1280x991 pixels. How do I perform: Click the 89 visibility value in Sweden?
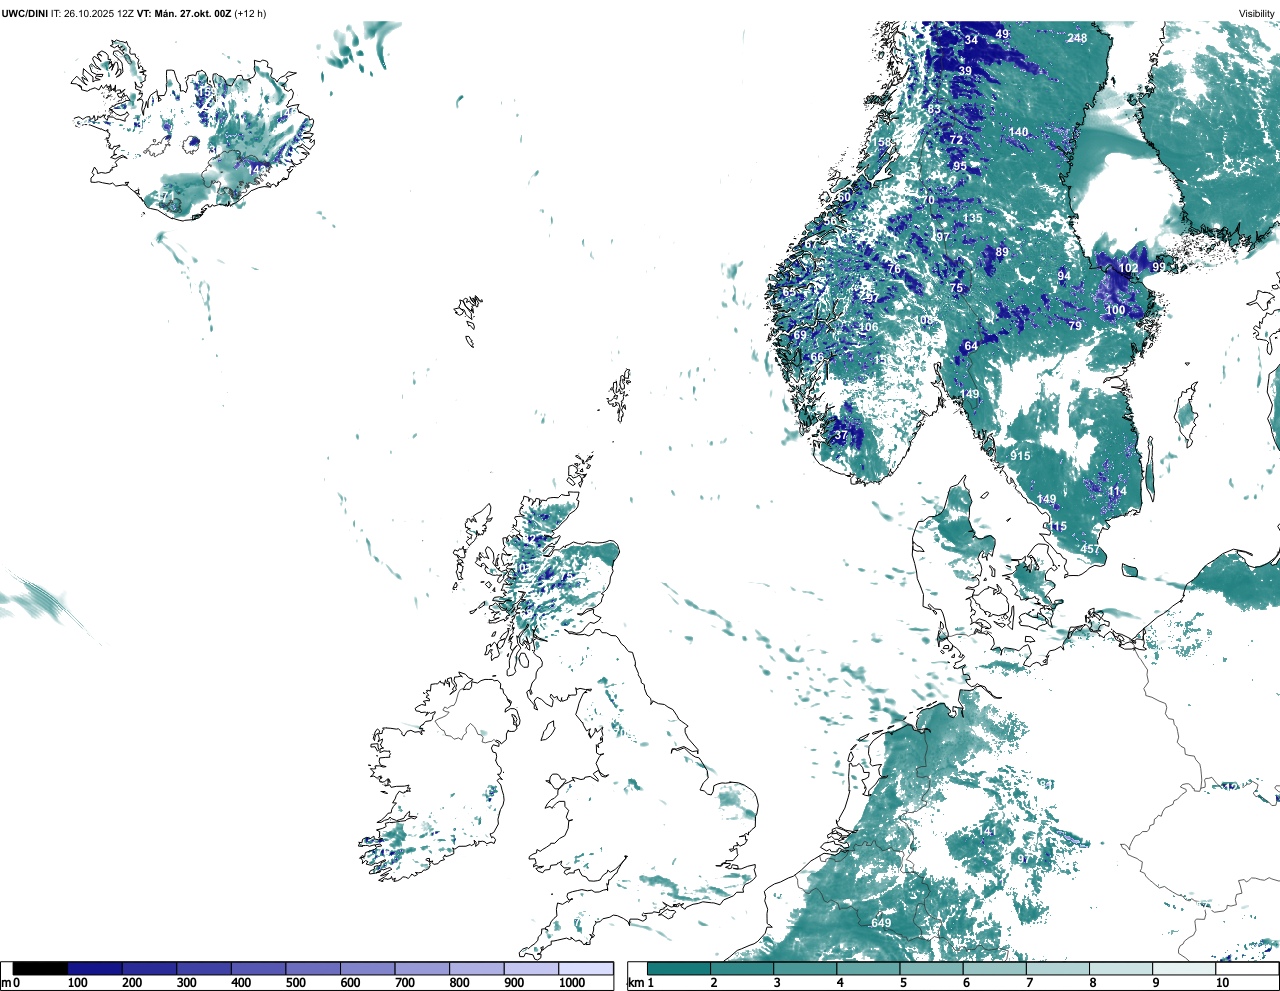click(x=1002, y=253)
